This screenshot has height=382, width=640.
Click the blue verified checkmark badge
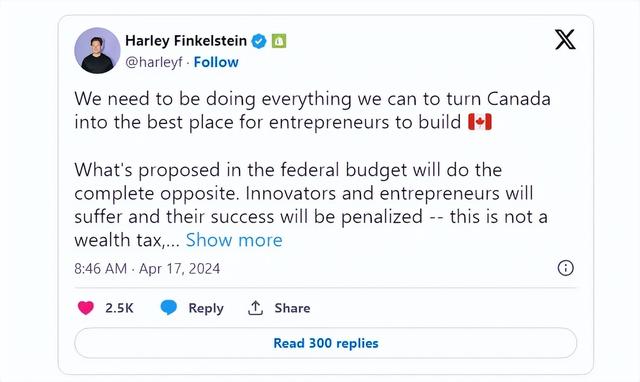pos(259,41)
